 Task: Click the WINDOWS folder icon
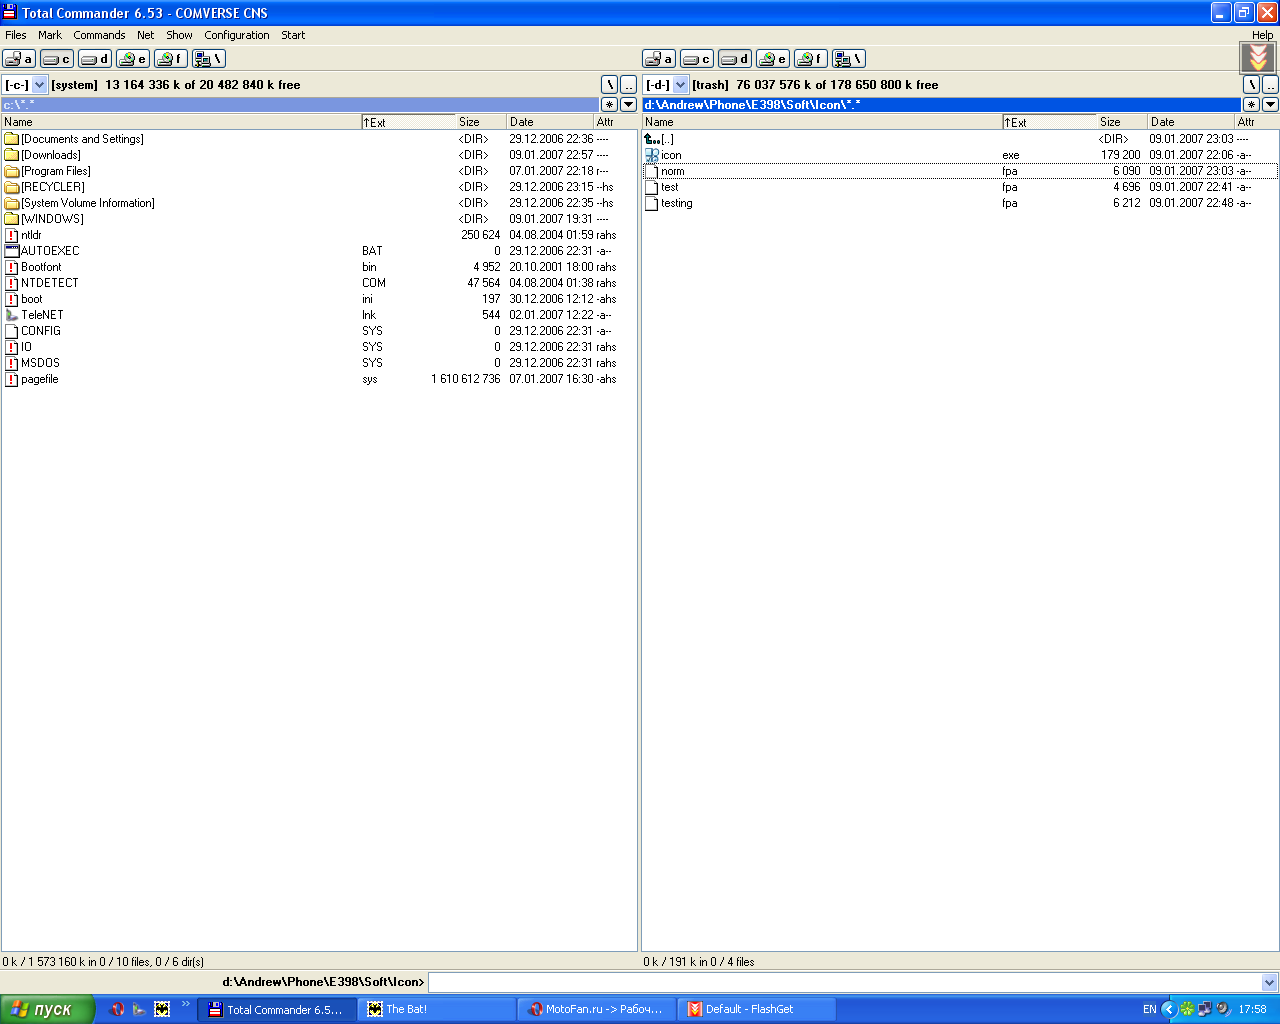(x=12, y=219)
